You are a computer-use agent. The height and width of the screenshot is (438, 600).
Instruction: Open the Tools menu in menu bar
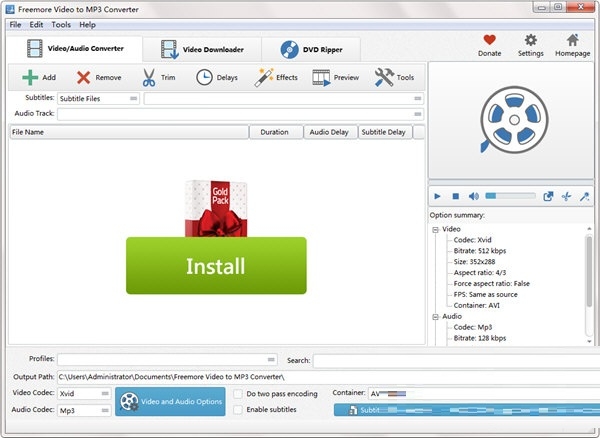coord(61,24)
